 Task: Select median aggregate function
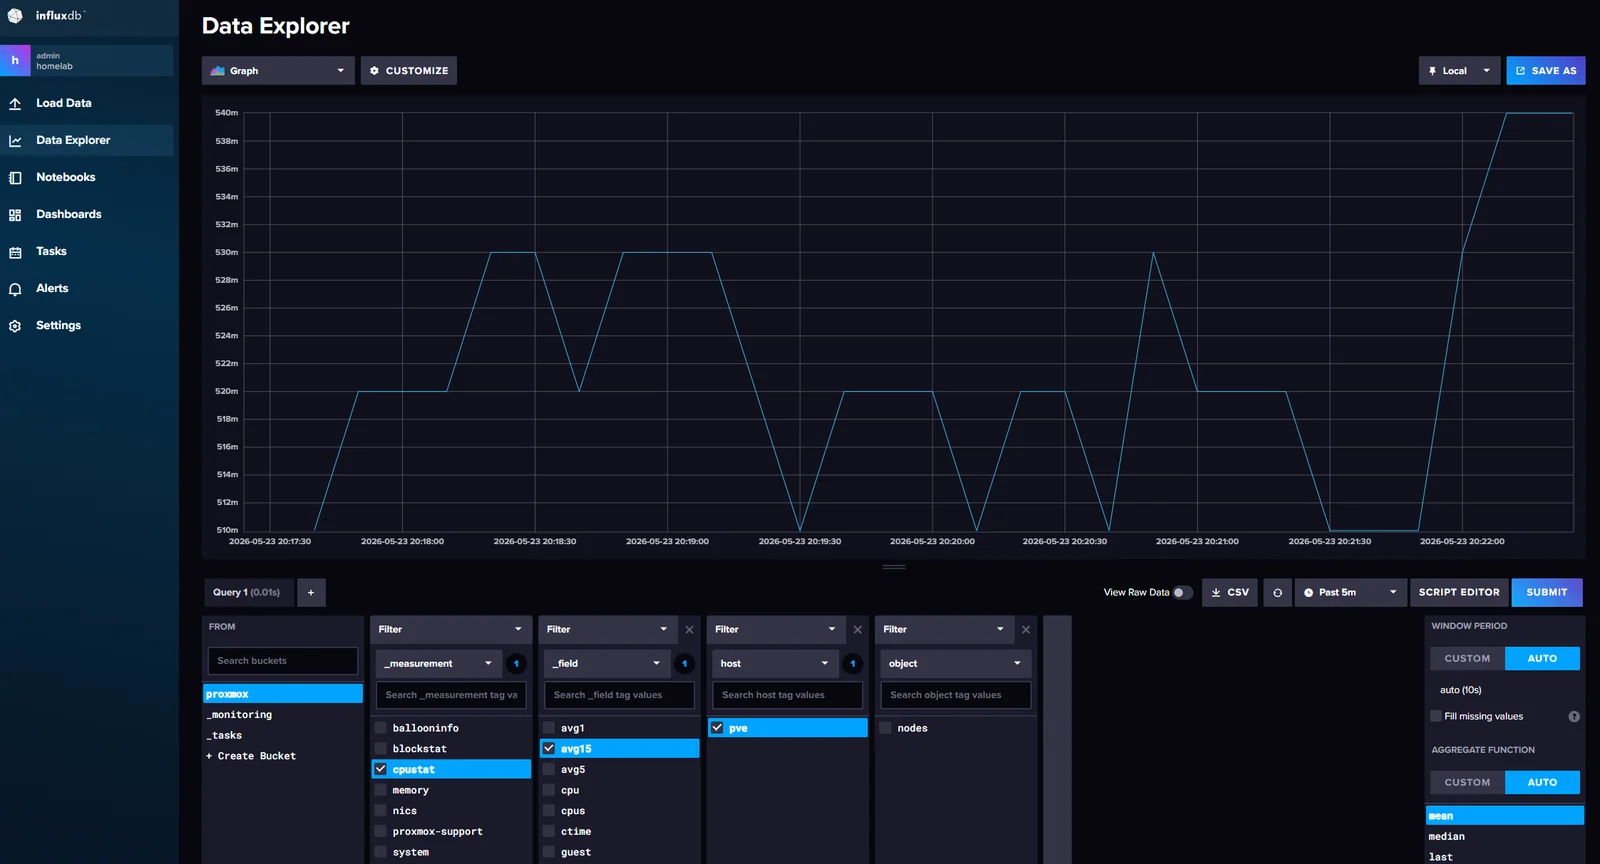pyautogui.click(x=1505, y=836)
